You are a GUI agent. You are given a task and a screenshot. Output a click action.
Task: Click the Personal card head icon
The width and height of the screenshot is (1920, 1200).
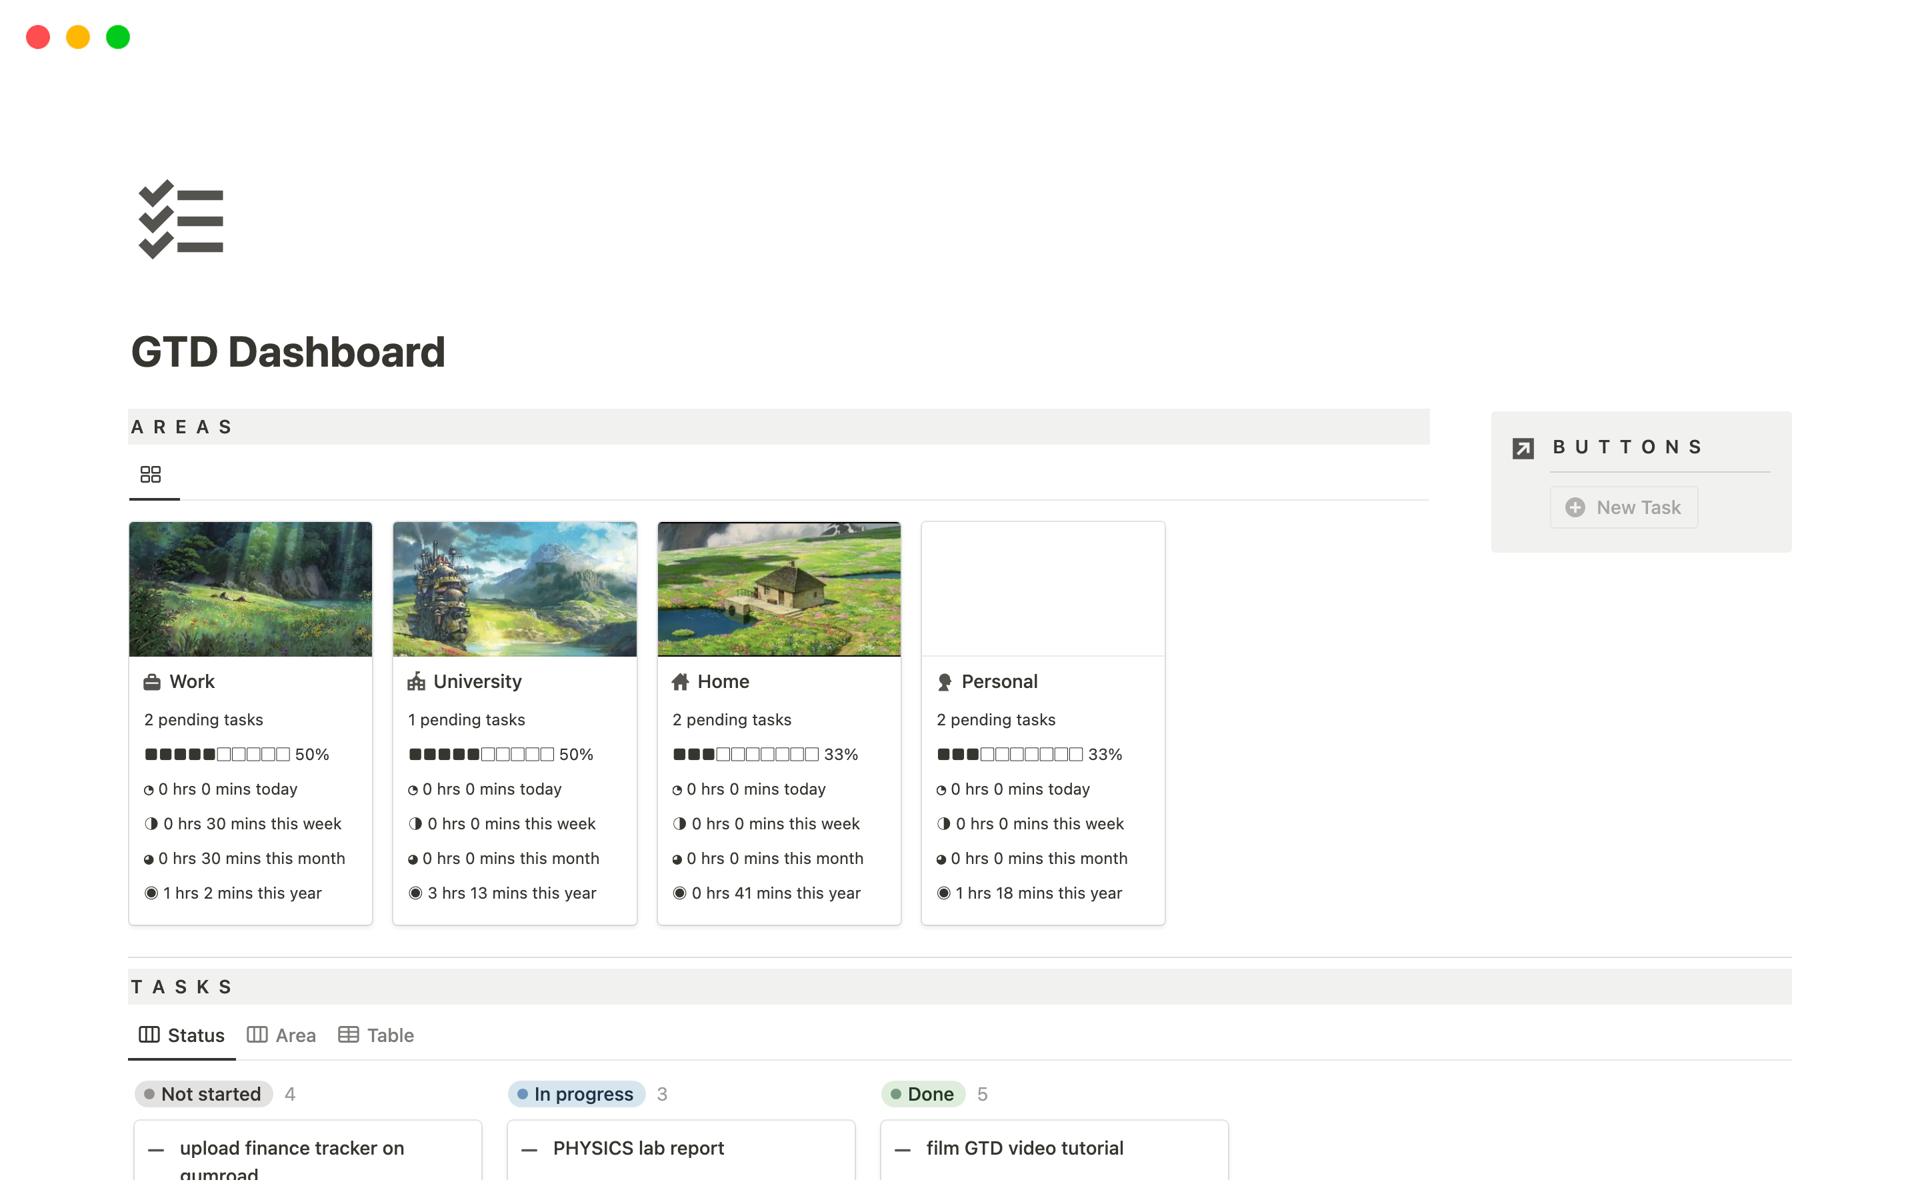[944, 682]
